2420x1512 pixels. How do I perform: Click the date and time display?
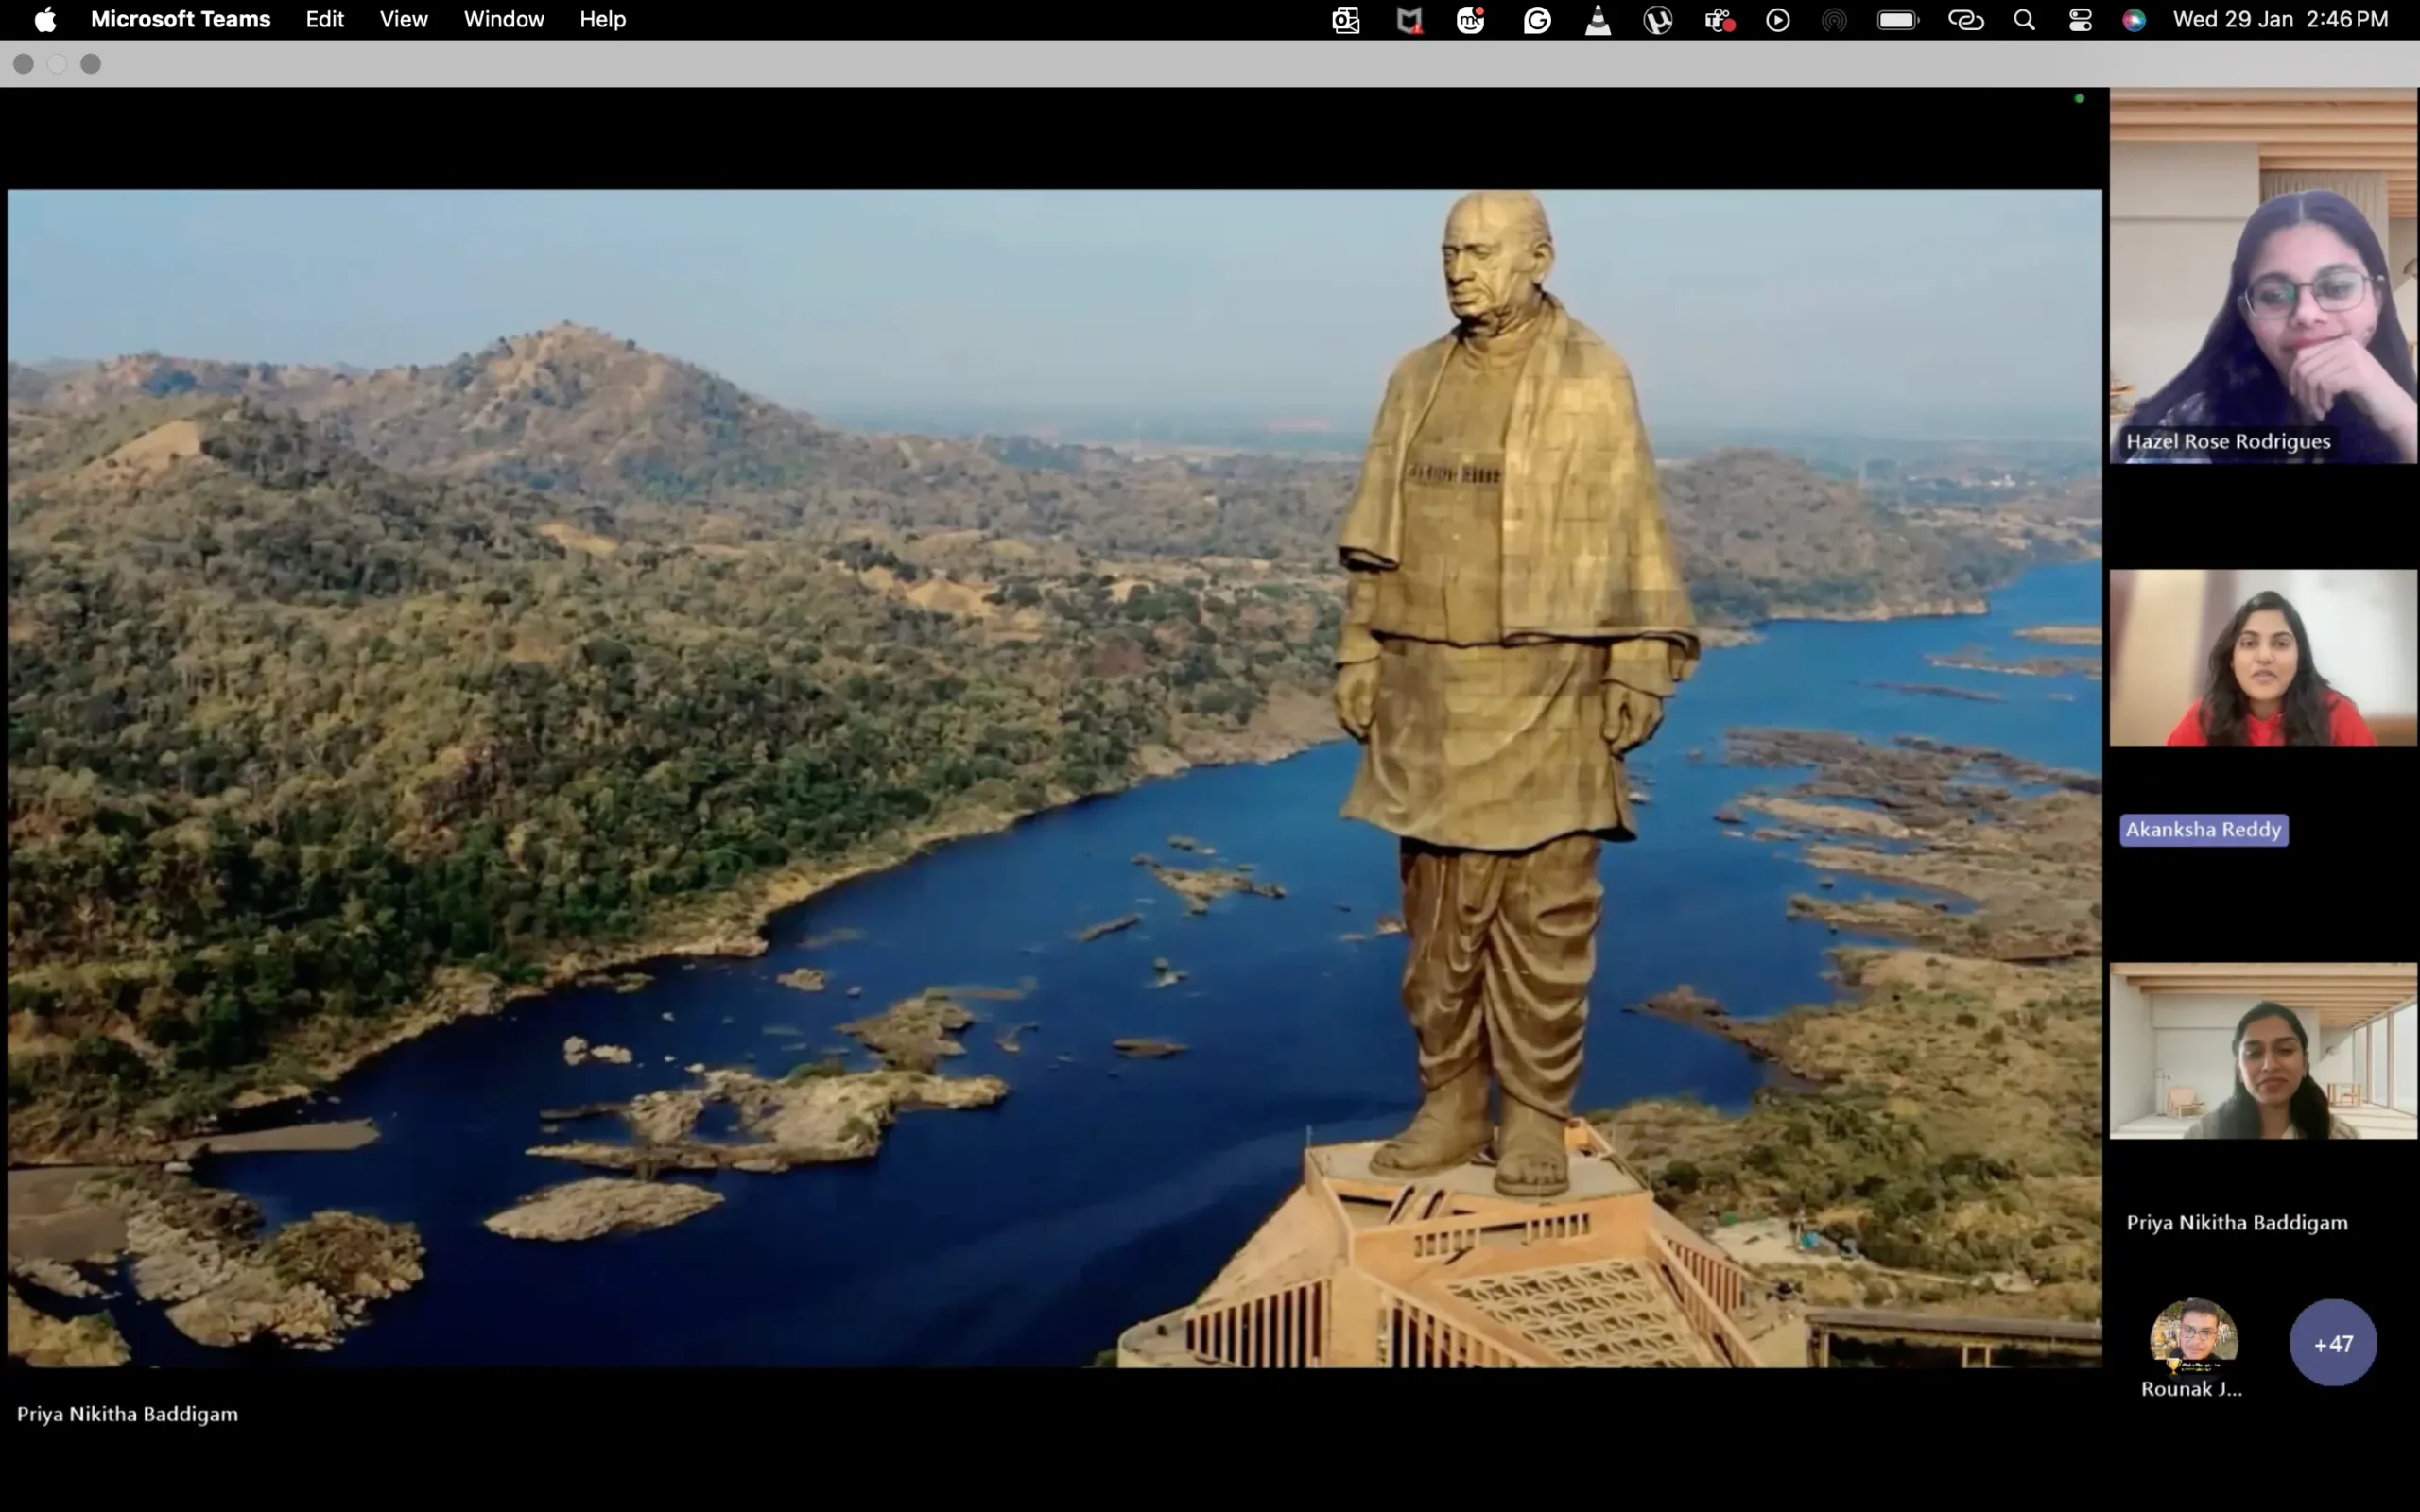[x=2280, y=20]
